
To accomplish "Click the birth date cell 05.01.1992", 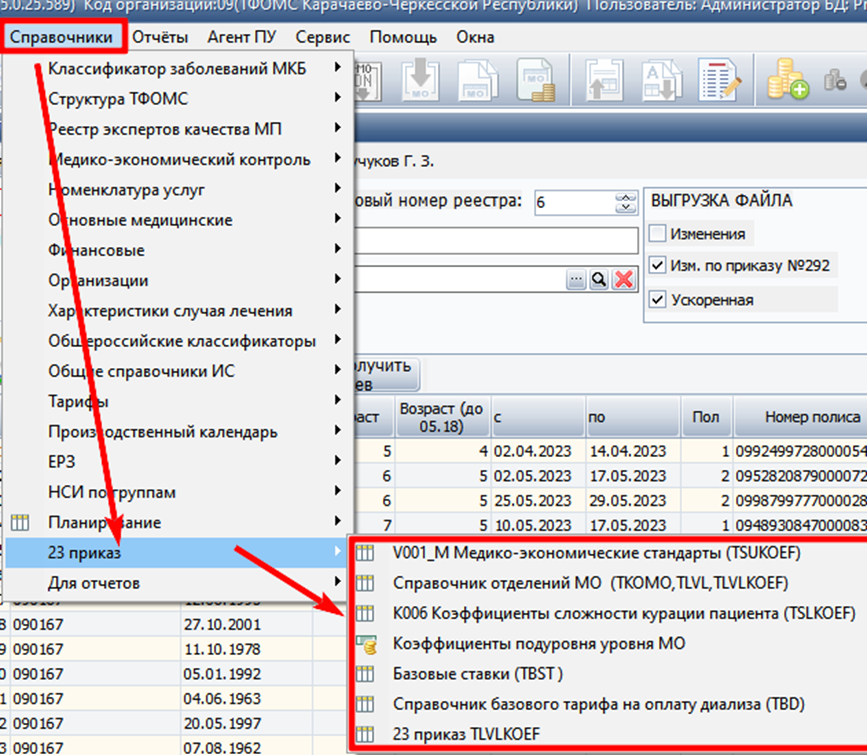I will (247, 674).
